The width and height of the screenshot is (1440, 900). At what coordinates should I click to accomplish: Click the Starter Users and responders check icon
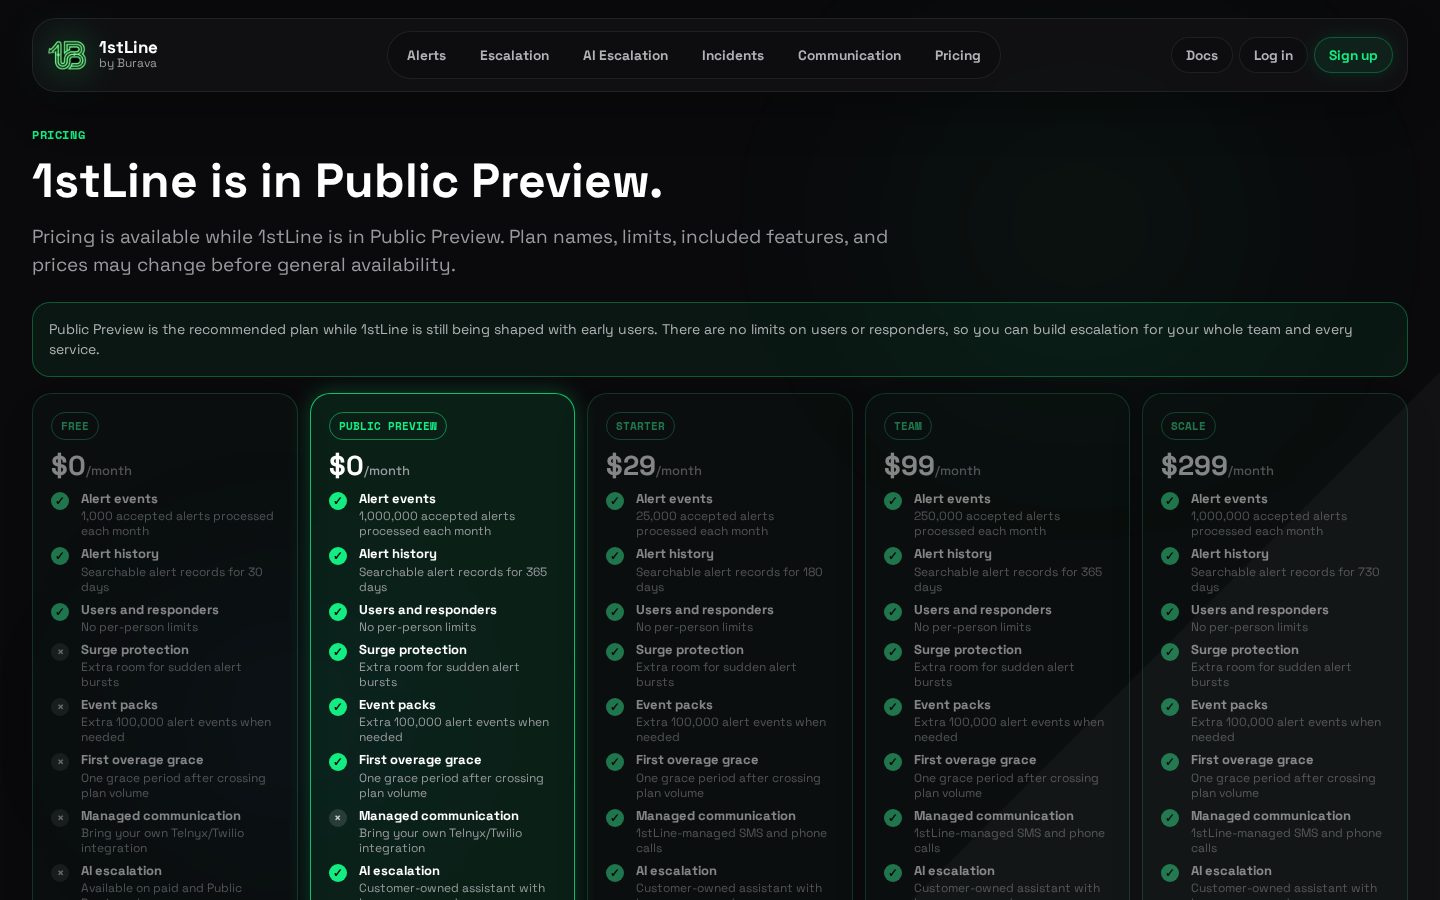point(615,612)
